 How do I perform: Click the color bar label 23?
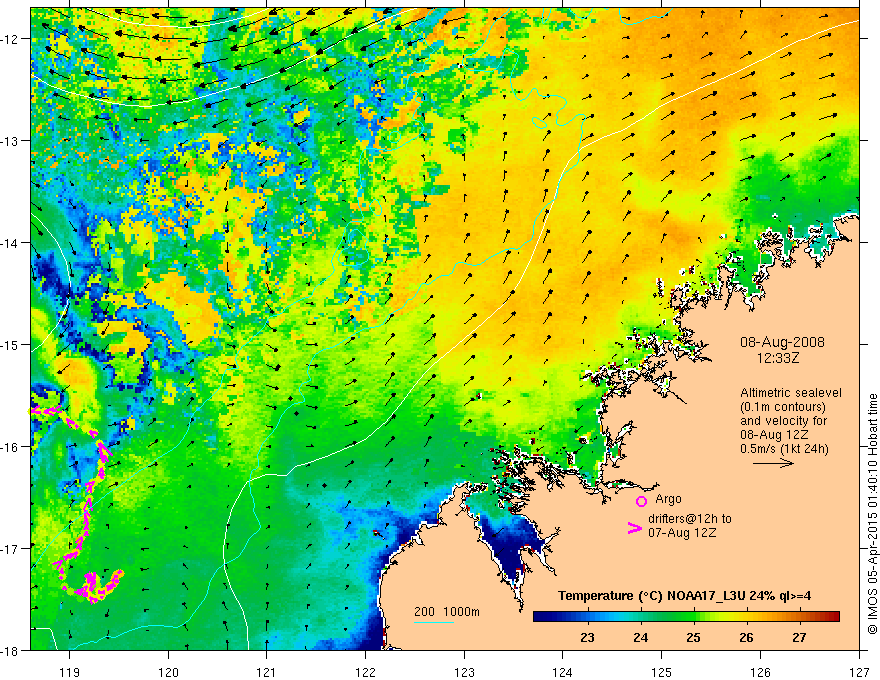tap(587, 637)
